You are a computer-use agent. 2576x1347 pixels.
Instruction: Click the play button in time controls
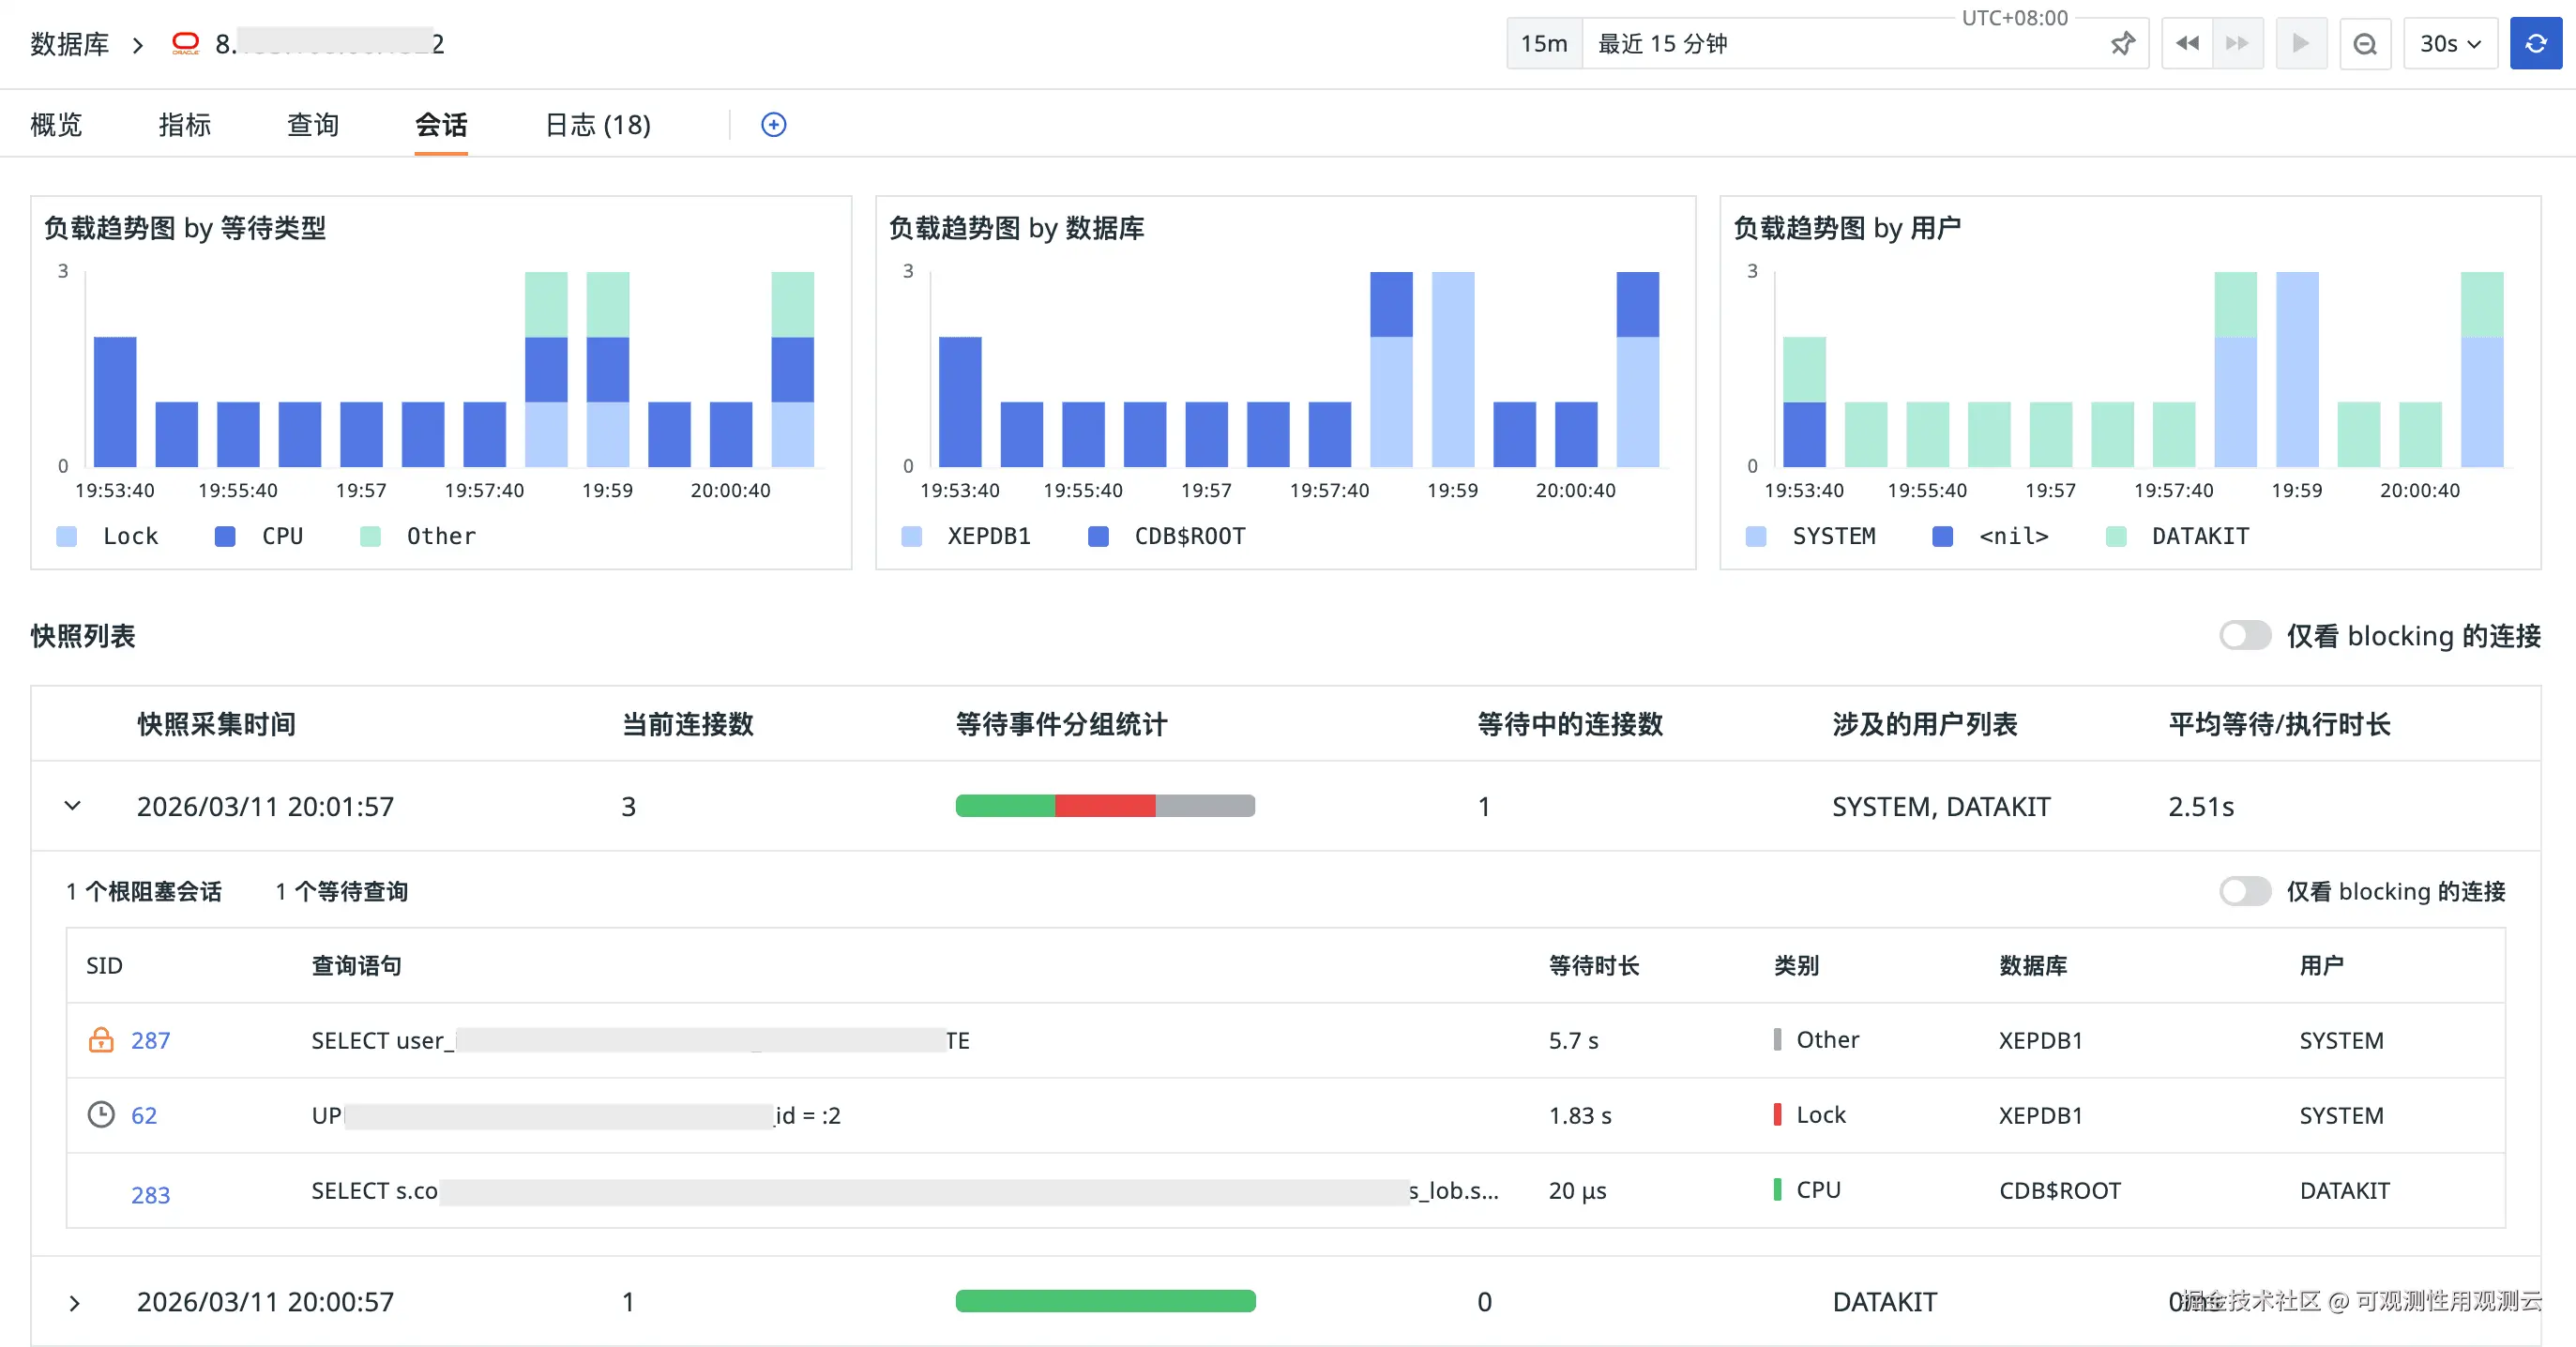click(x=2300, y=44)
